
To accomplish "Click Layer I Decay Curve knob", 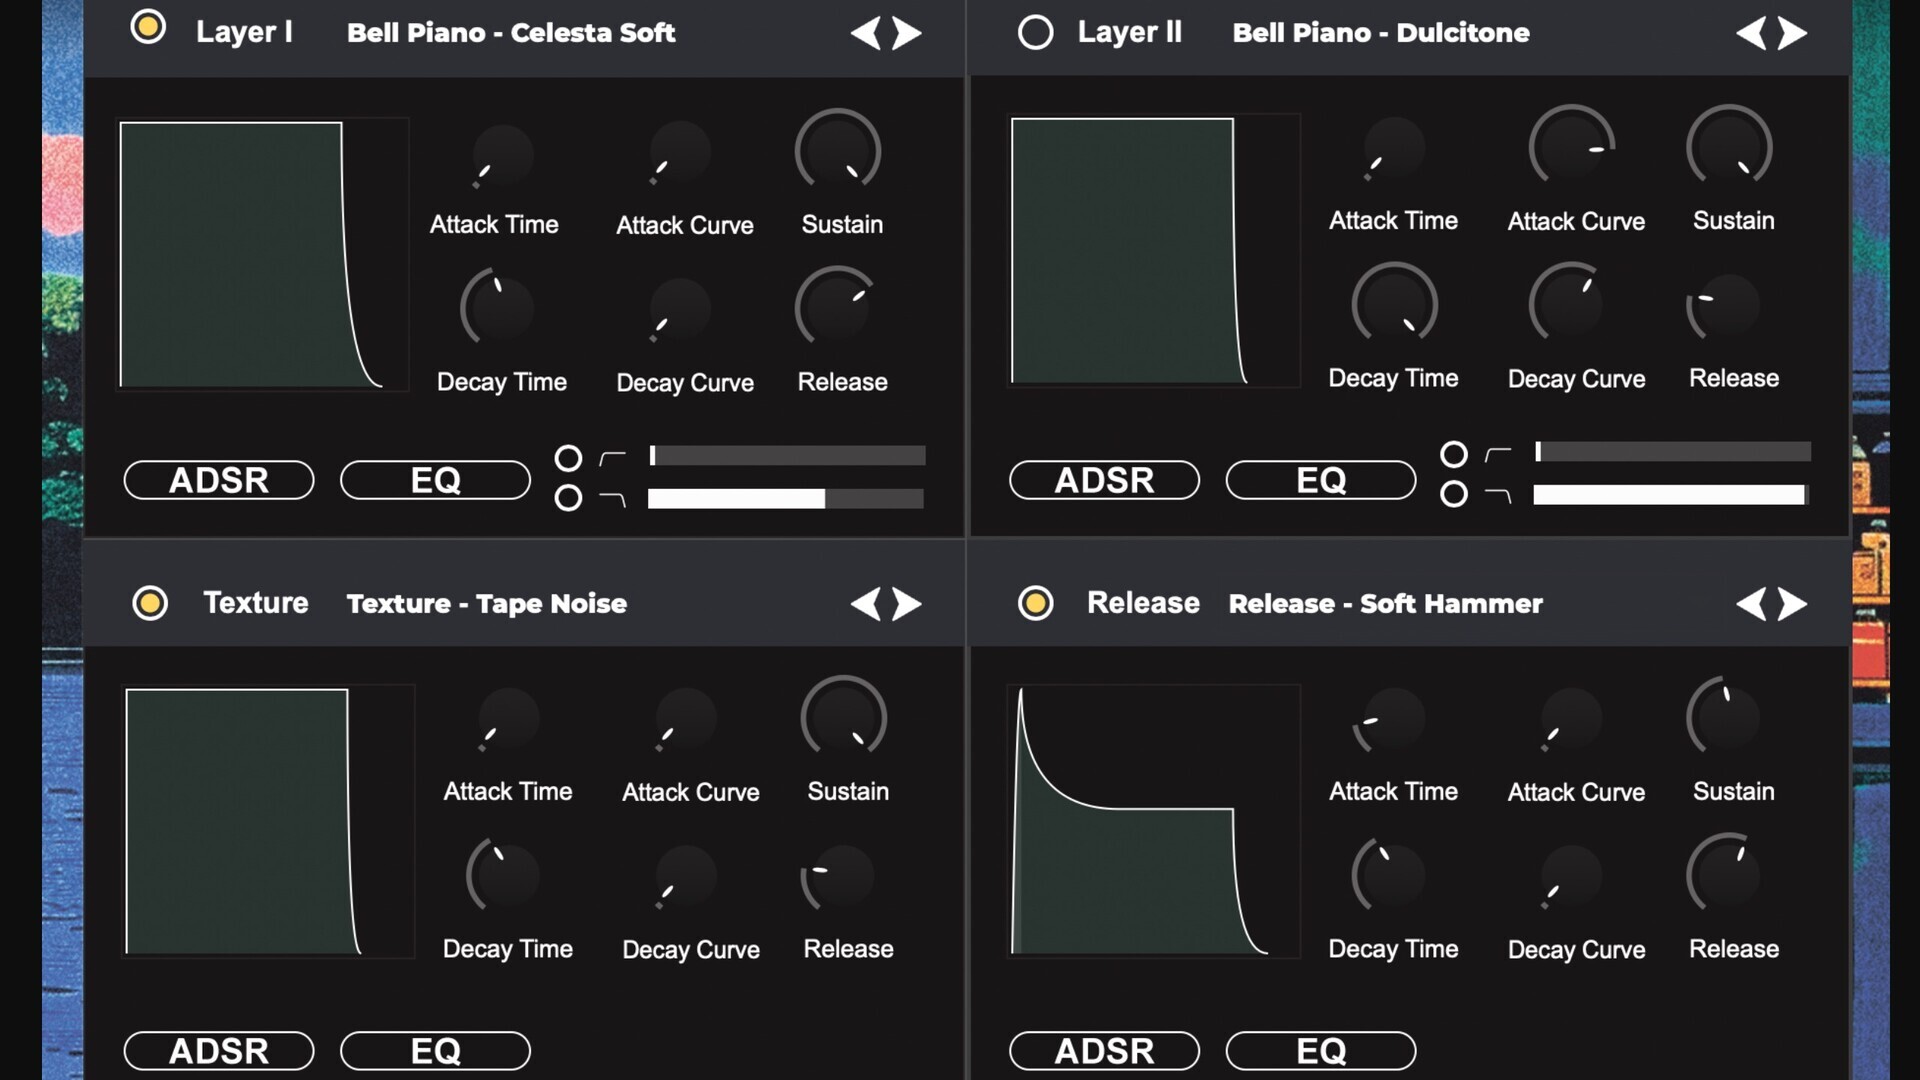I will [x=680, y=310].
